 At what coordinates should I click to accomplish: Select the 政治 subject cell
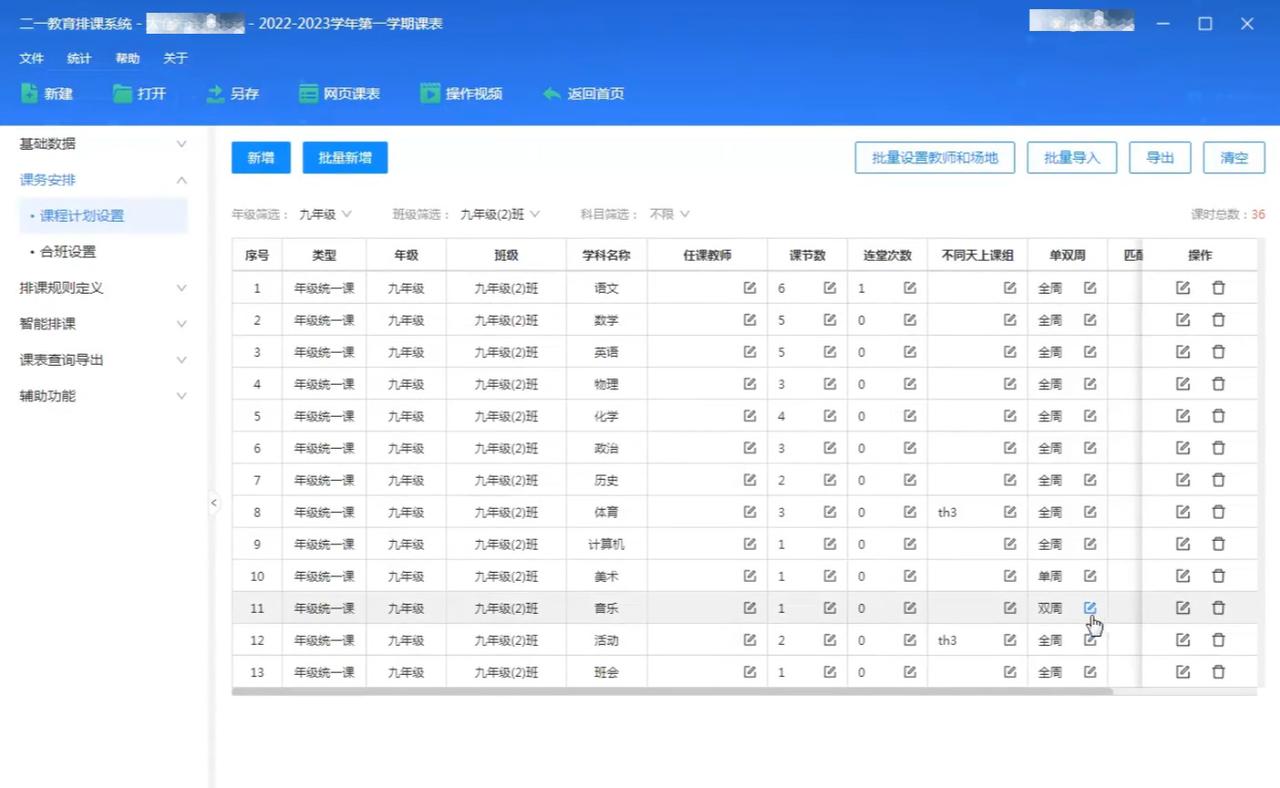(606, 448)
